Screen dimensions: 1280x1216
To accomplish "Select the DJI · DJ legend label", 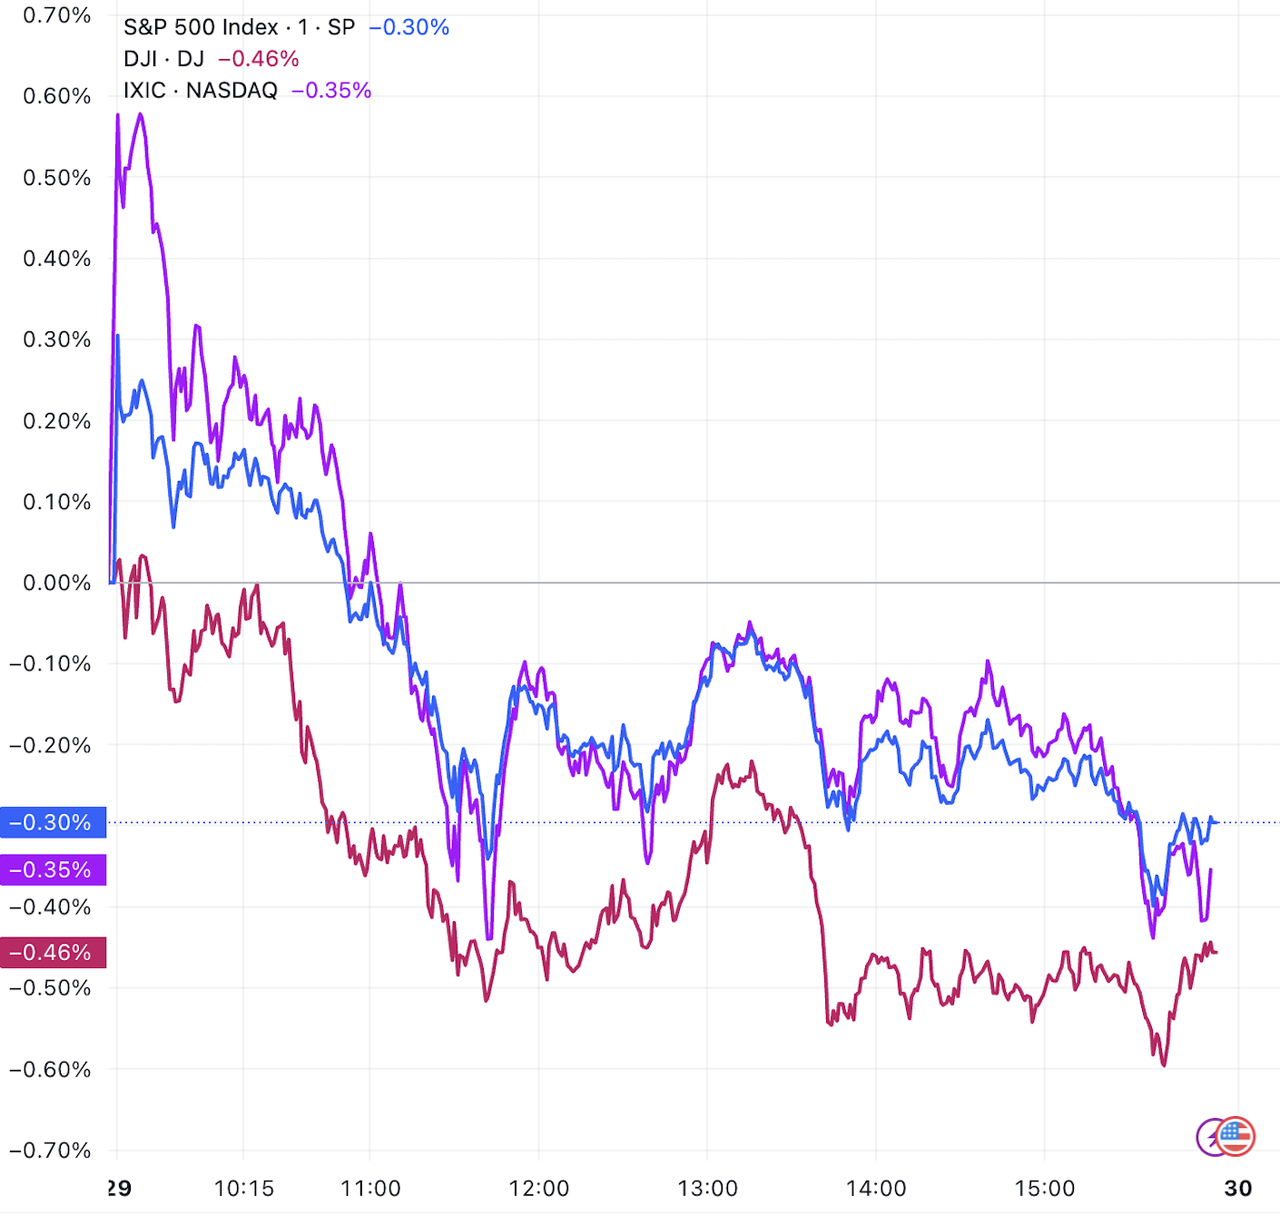I will (x=163, y=59).
